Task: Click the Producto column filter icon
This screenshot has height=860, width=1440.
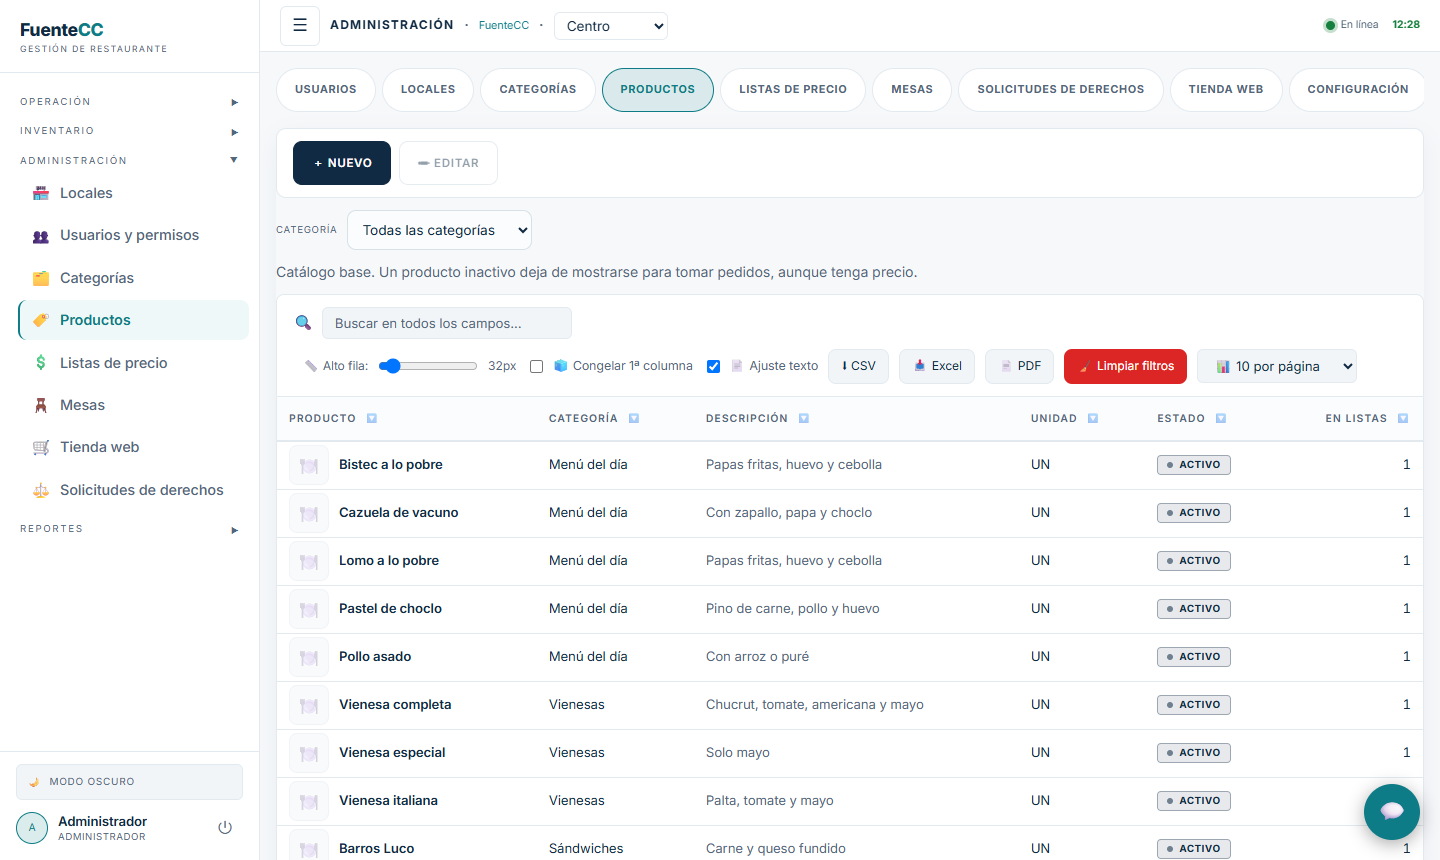Action: pyautogui.click(x=372, y=419)
